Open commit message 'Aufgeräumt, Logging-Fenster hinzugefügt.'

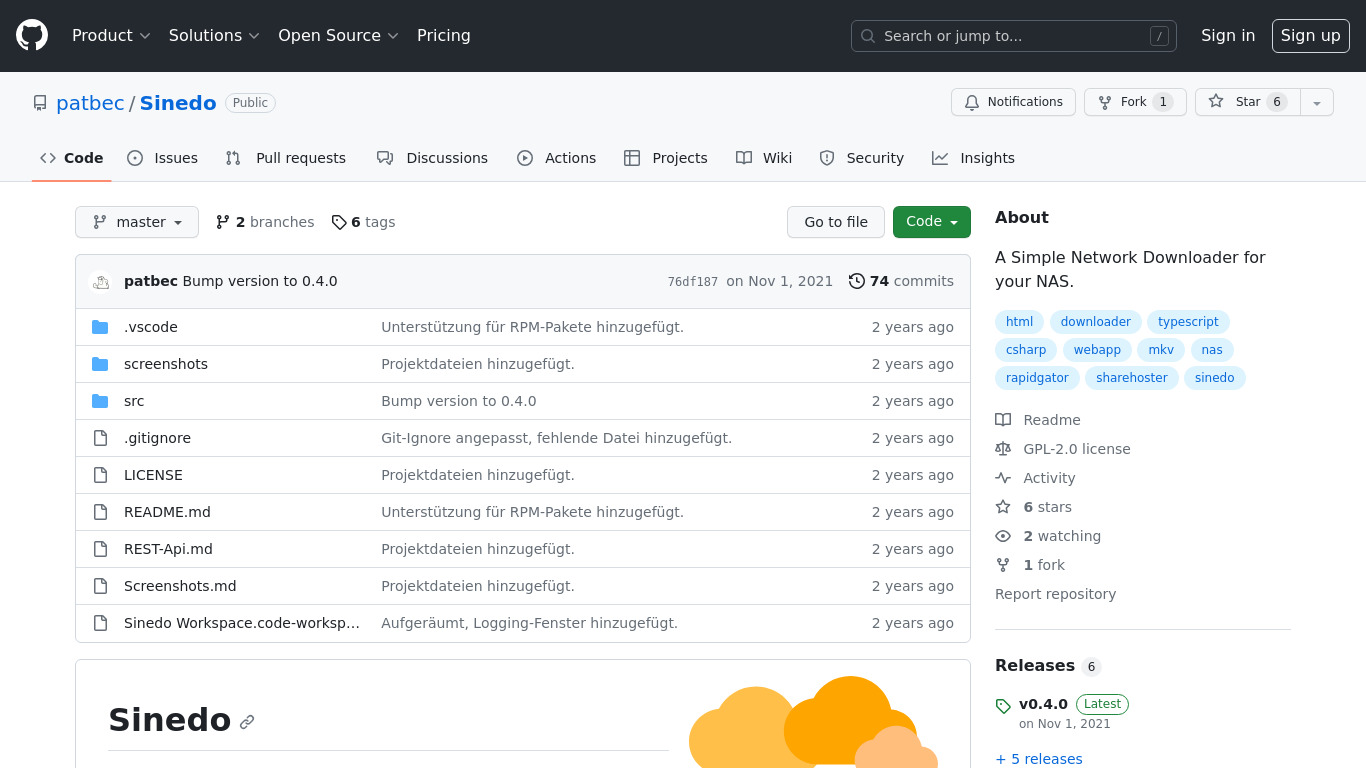529,623
